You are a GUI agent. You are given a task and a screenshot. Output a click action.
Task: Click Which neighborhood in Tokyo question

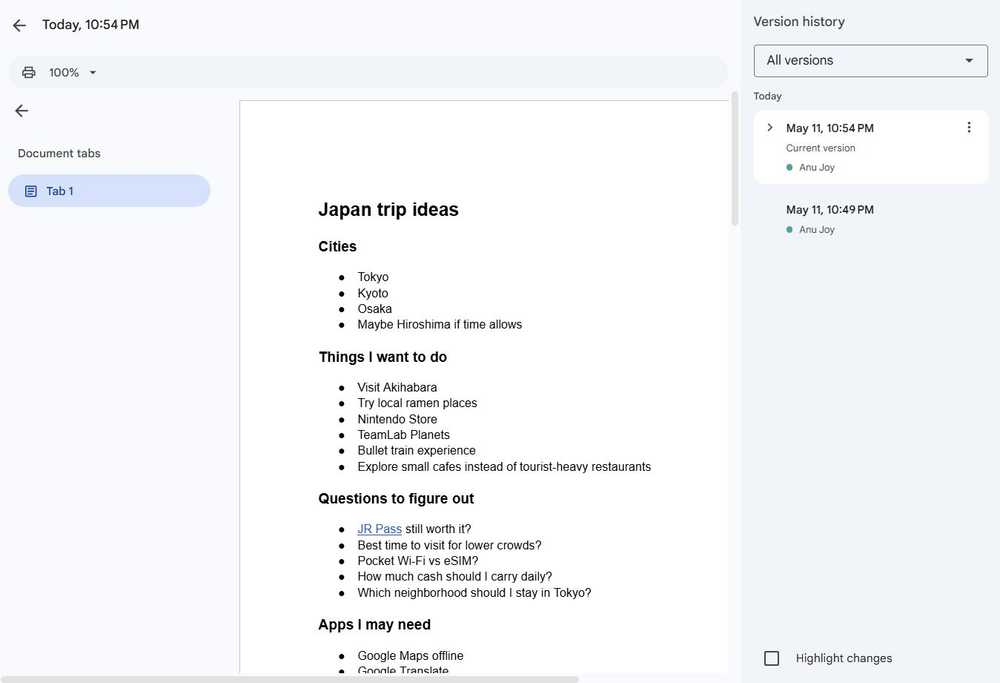(474, 592)
